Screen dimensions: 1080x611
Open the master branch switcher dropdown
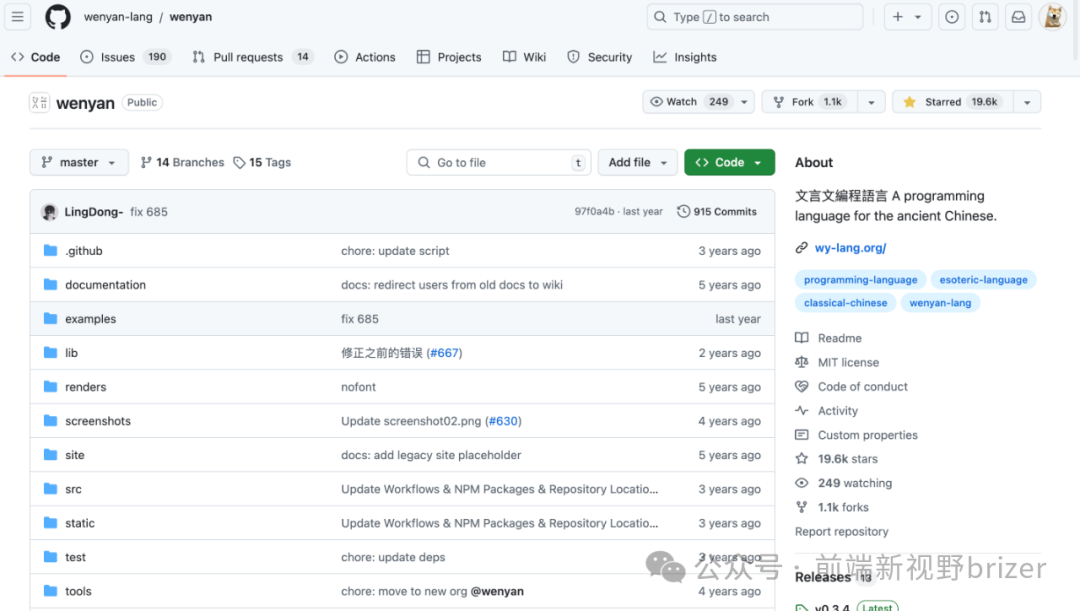click(79, 163)
